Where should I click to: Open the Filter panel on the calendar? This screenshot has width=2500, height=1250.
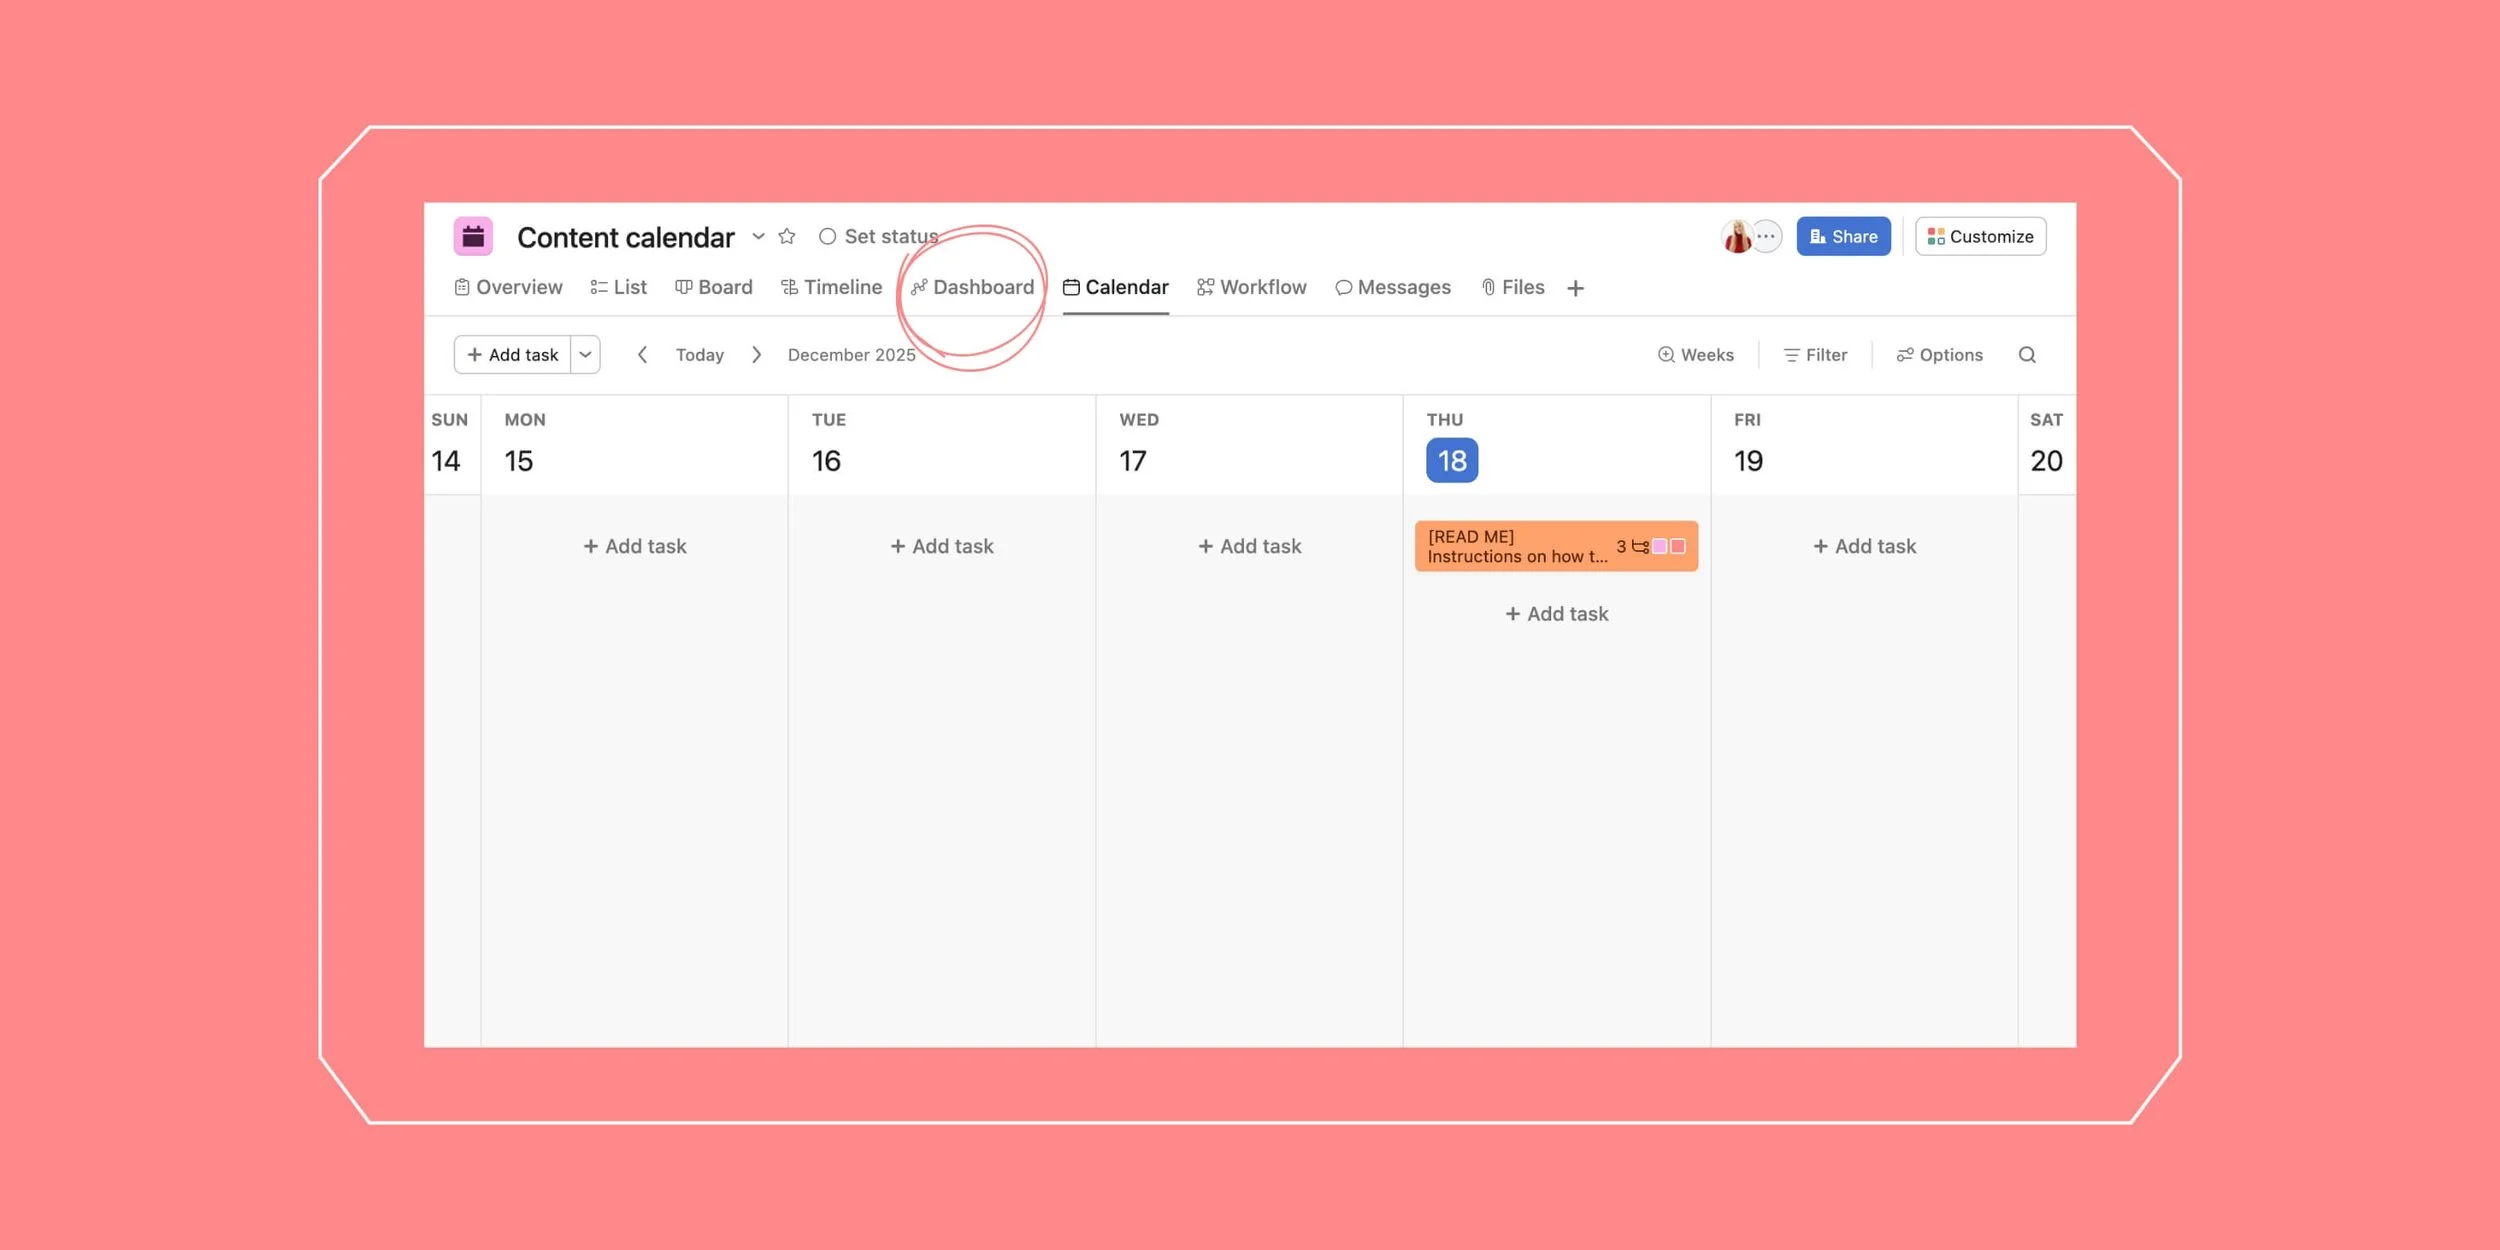(x=1815, y=354)
